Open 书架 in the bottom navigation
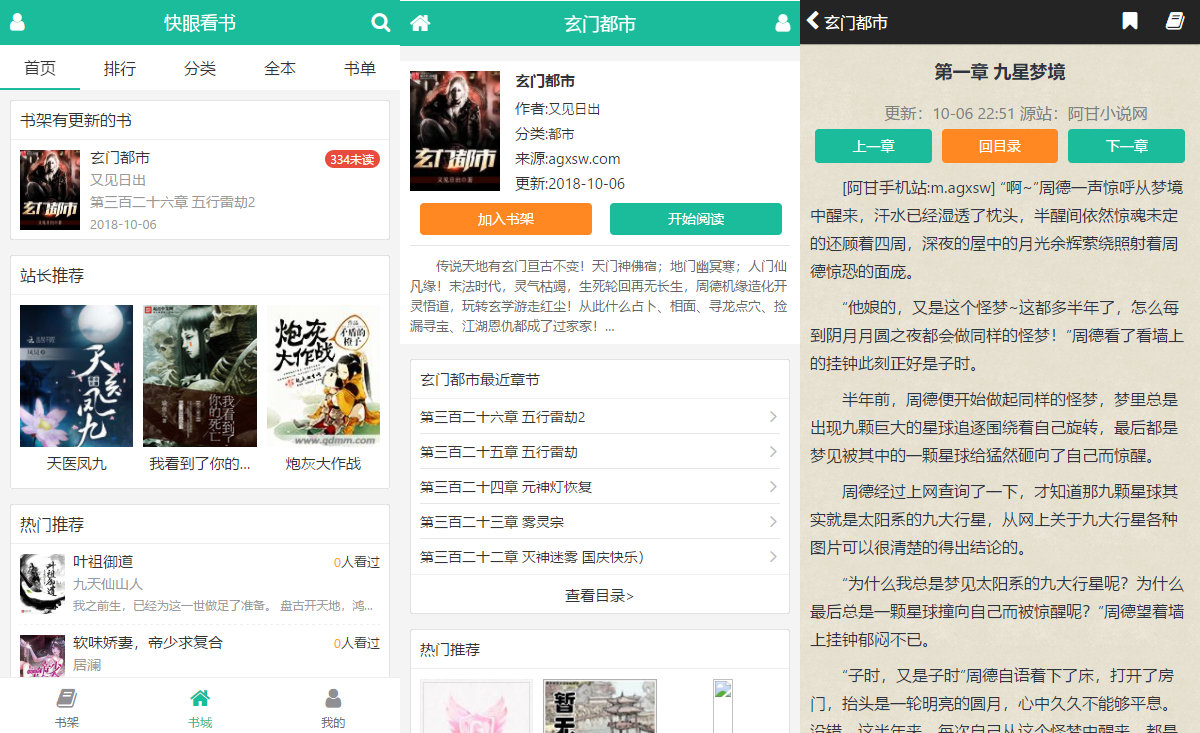Viewport: 1200px width, 733px height. click(67, 708)
